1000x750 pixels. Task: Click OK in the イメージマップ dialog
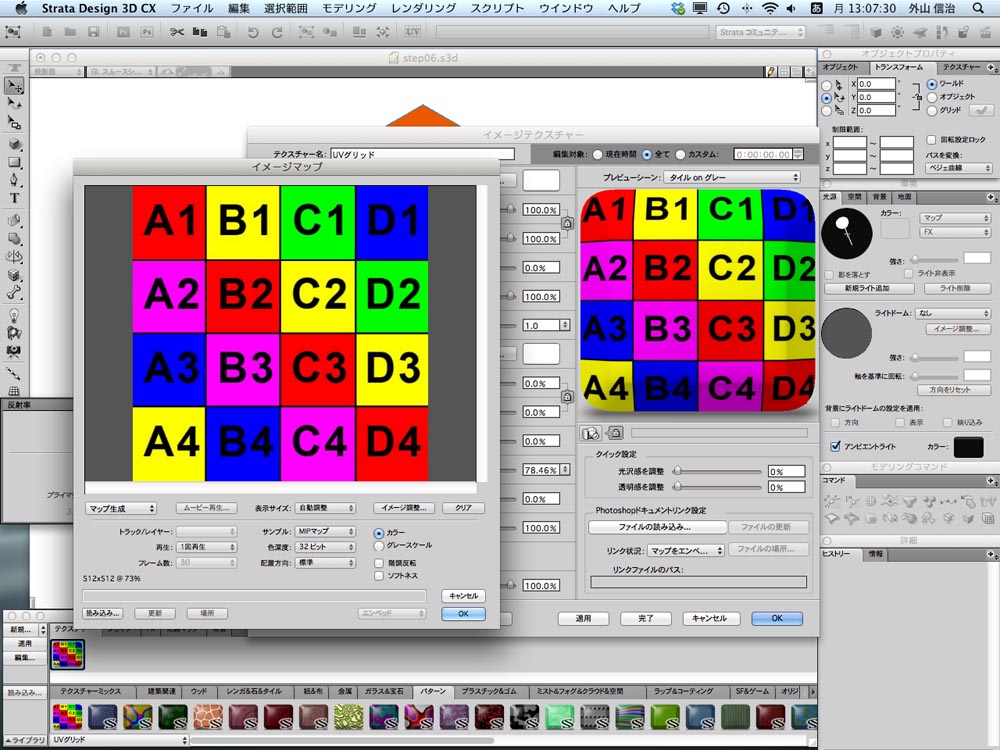(463, 614)
